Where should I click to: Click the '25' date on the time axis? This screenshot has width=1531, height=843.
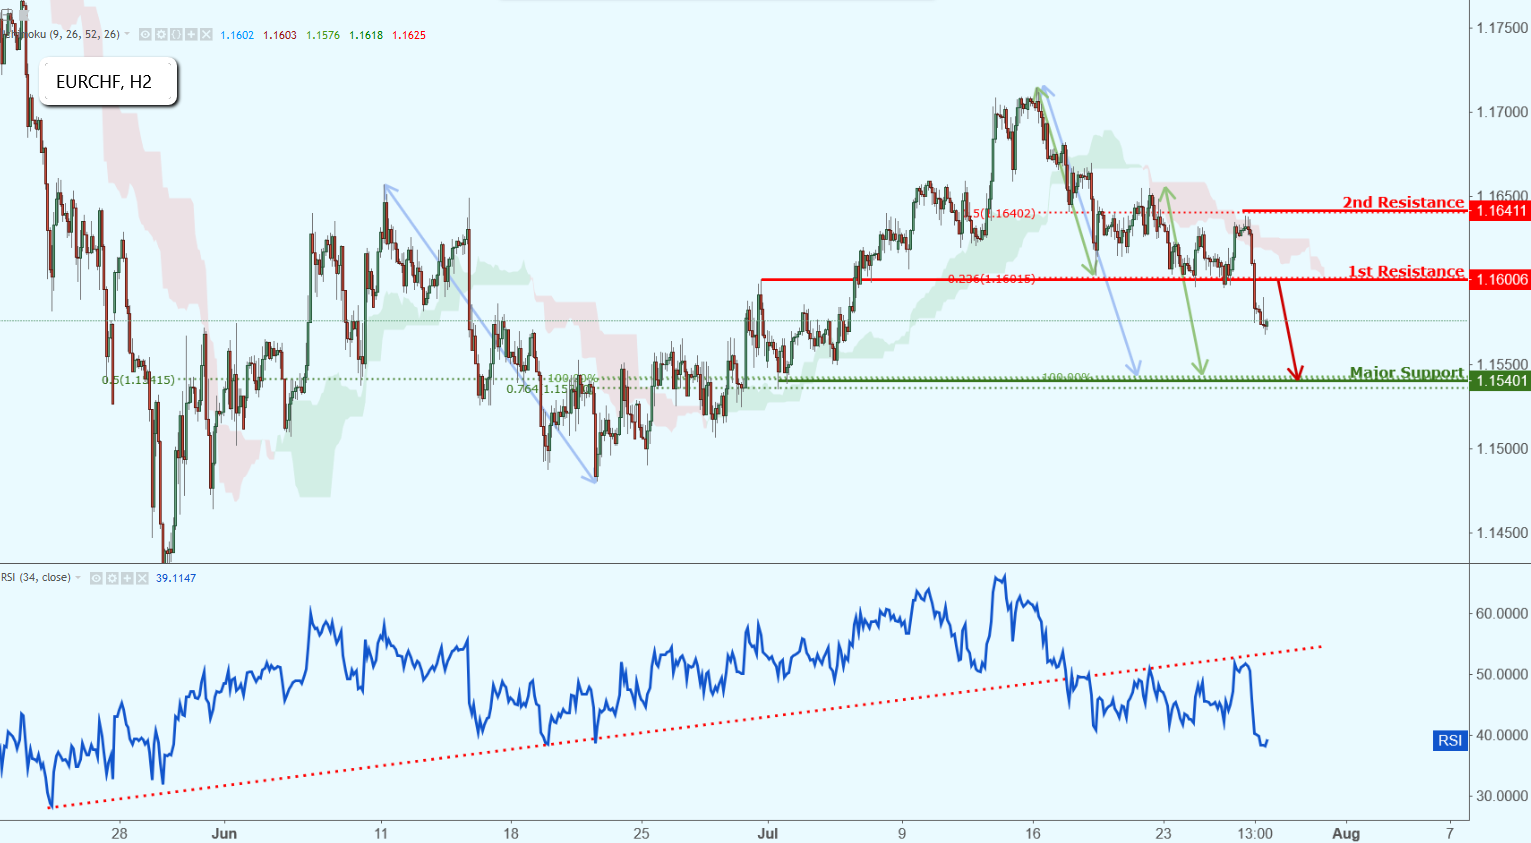[x=641, y=833]
